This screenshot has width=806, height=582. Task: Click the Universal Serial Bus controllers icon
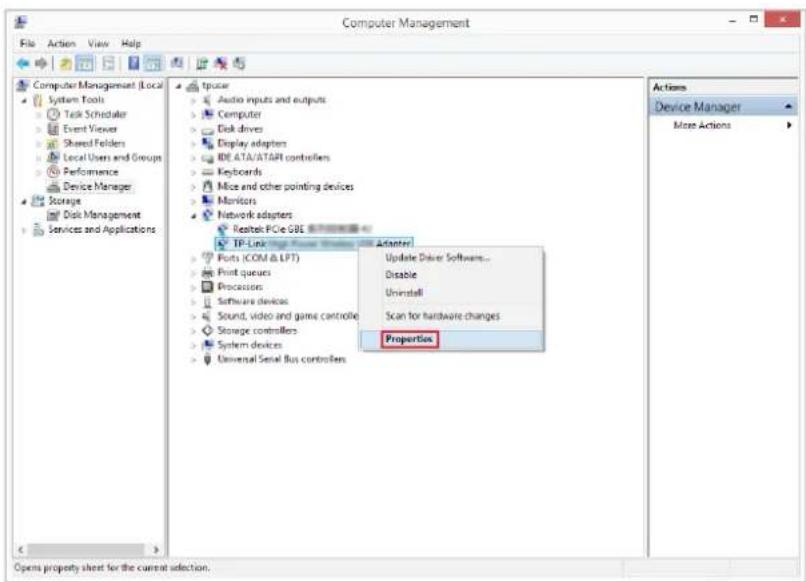tap(208, 359)
